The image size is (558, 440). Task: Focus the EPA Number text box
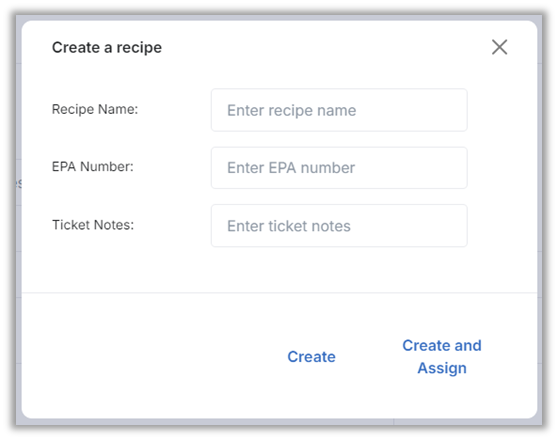(x=339, y=168)
